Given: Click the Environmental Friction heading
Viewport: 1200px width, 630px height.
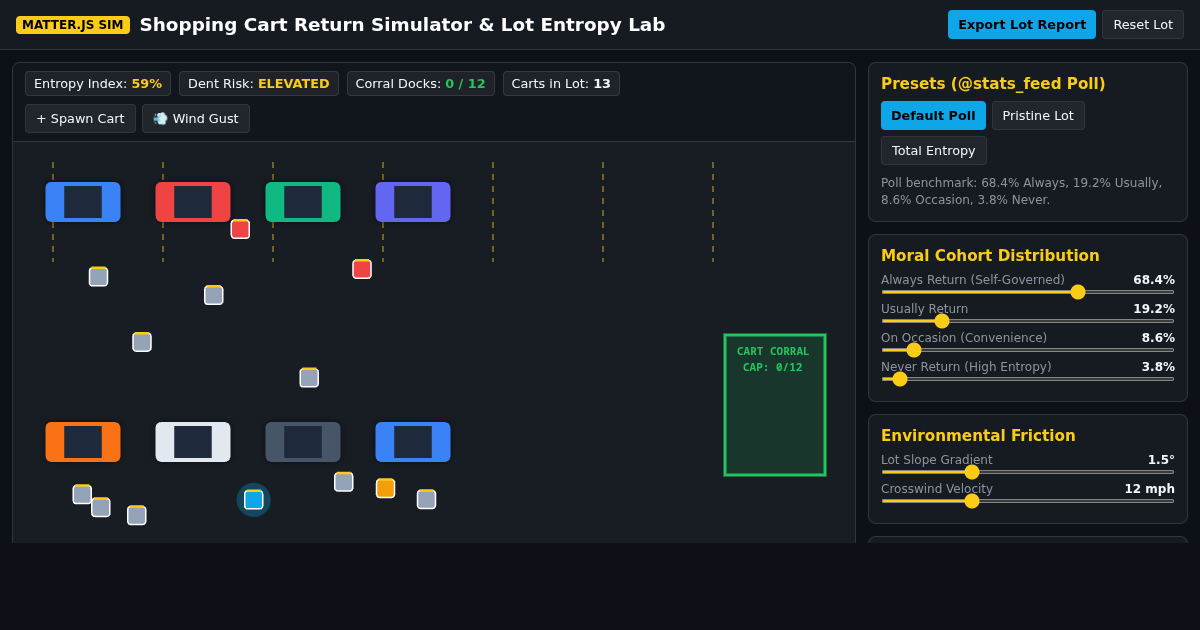Looking at the screenshot, I should click(x=978, y=436).
